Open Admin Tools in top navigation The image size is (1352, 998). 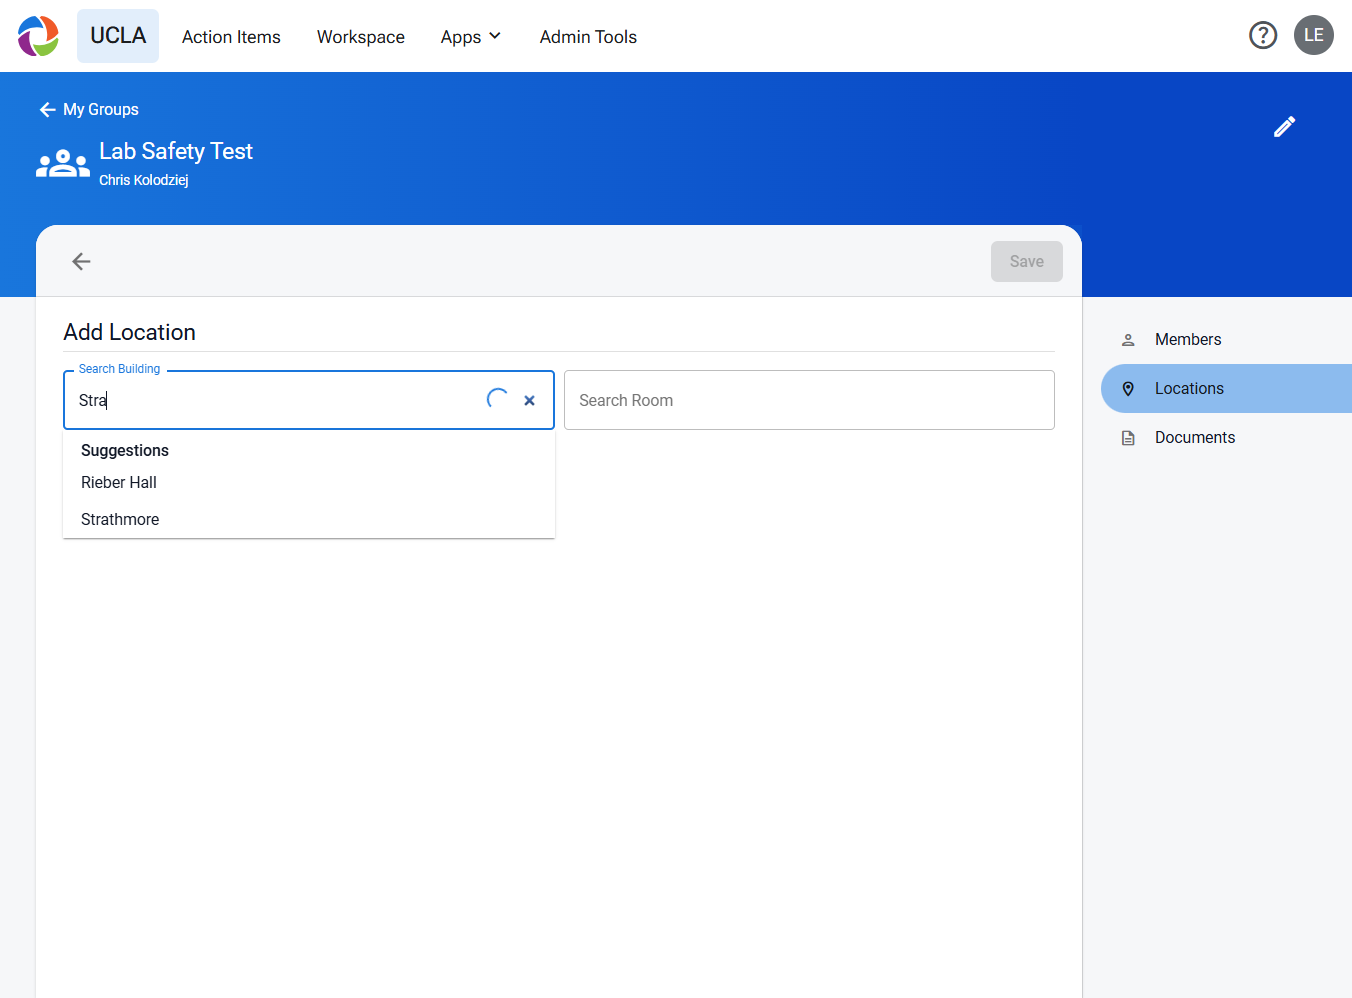pyautogui.click(x=588, y=37)
